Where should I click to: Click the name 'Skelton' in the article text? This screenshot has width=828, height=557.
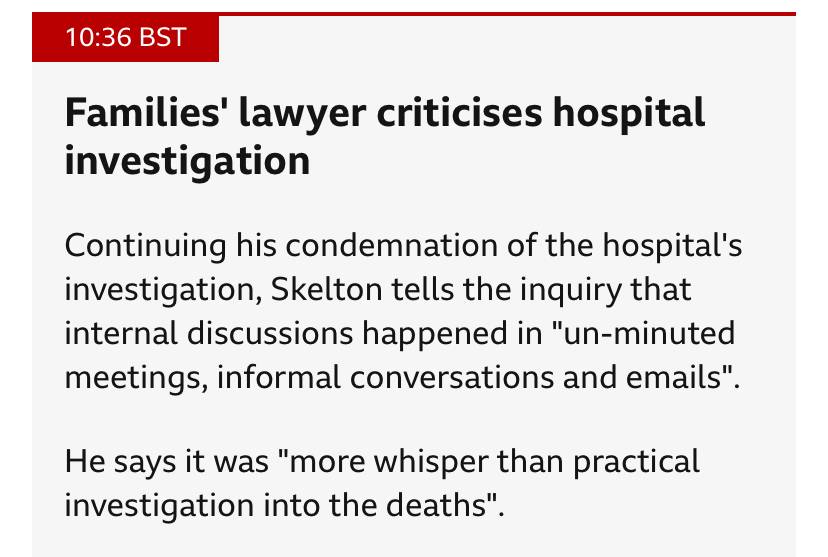tap(326, 289)
